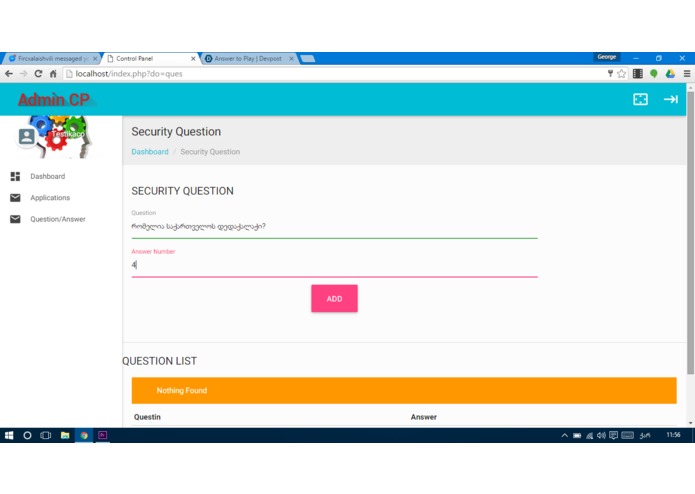This screenshot has width=695, height=494.
Task: Go to the browser home icon
Action: coord(53,74)
